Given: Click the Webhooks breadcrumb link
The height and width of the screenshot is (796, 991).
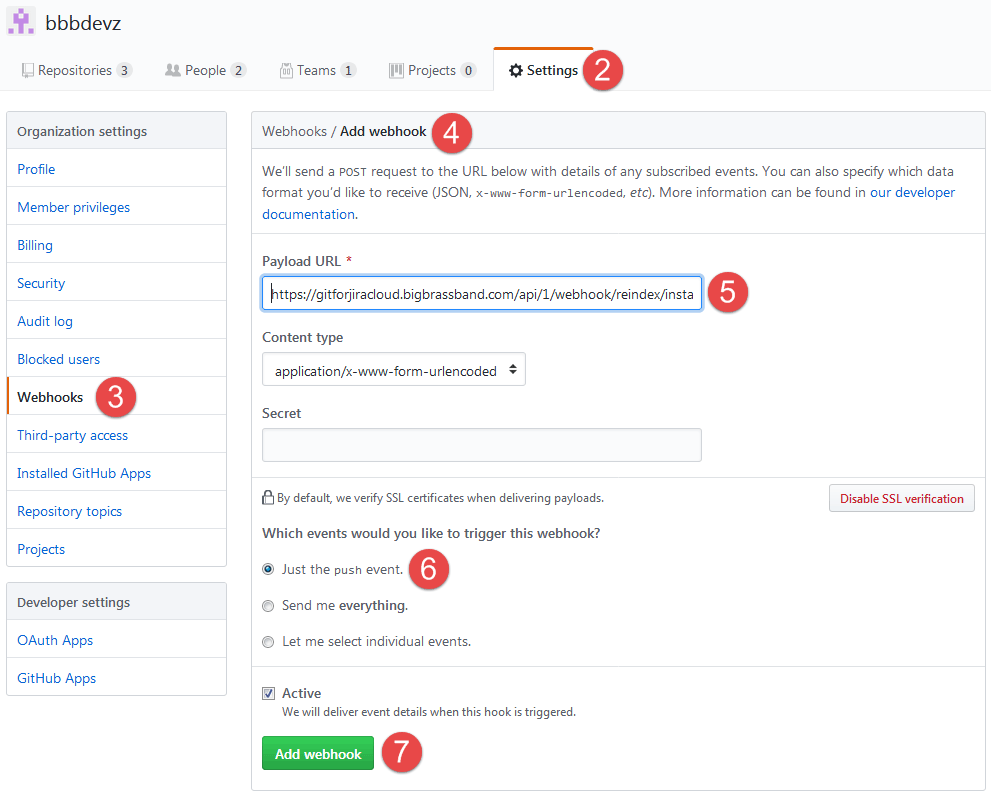Looking at the screenshot, I should [295, 132].
